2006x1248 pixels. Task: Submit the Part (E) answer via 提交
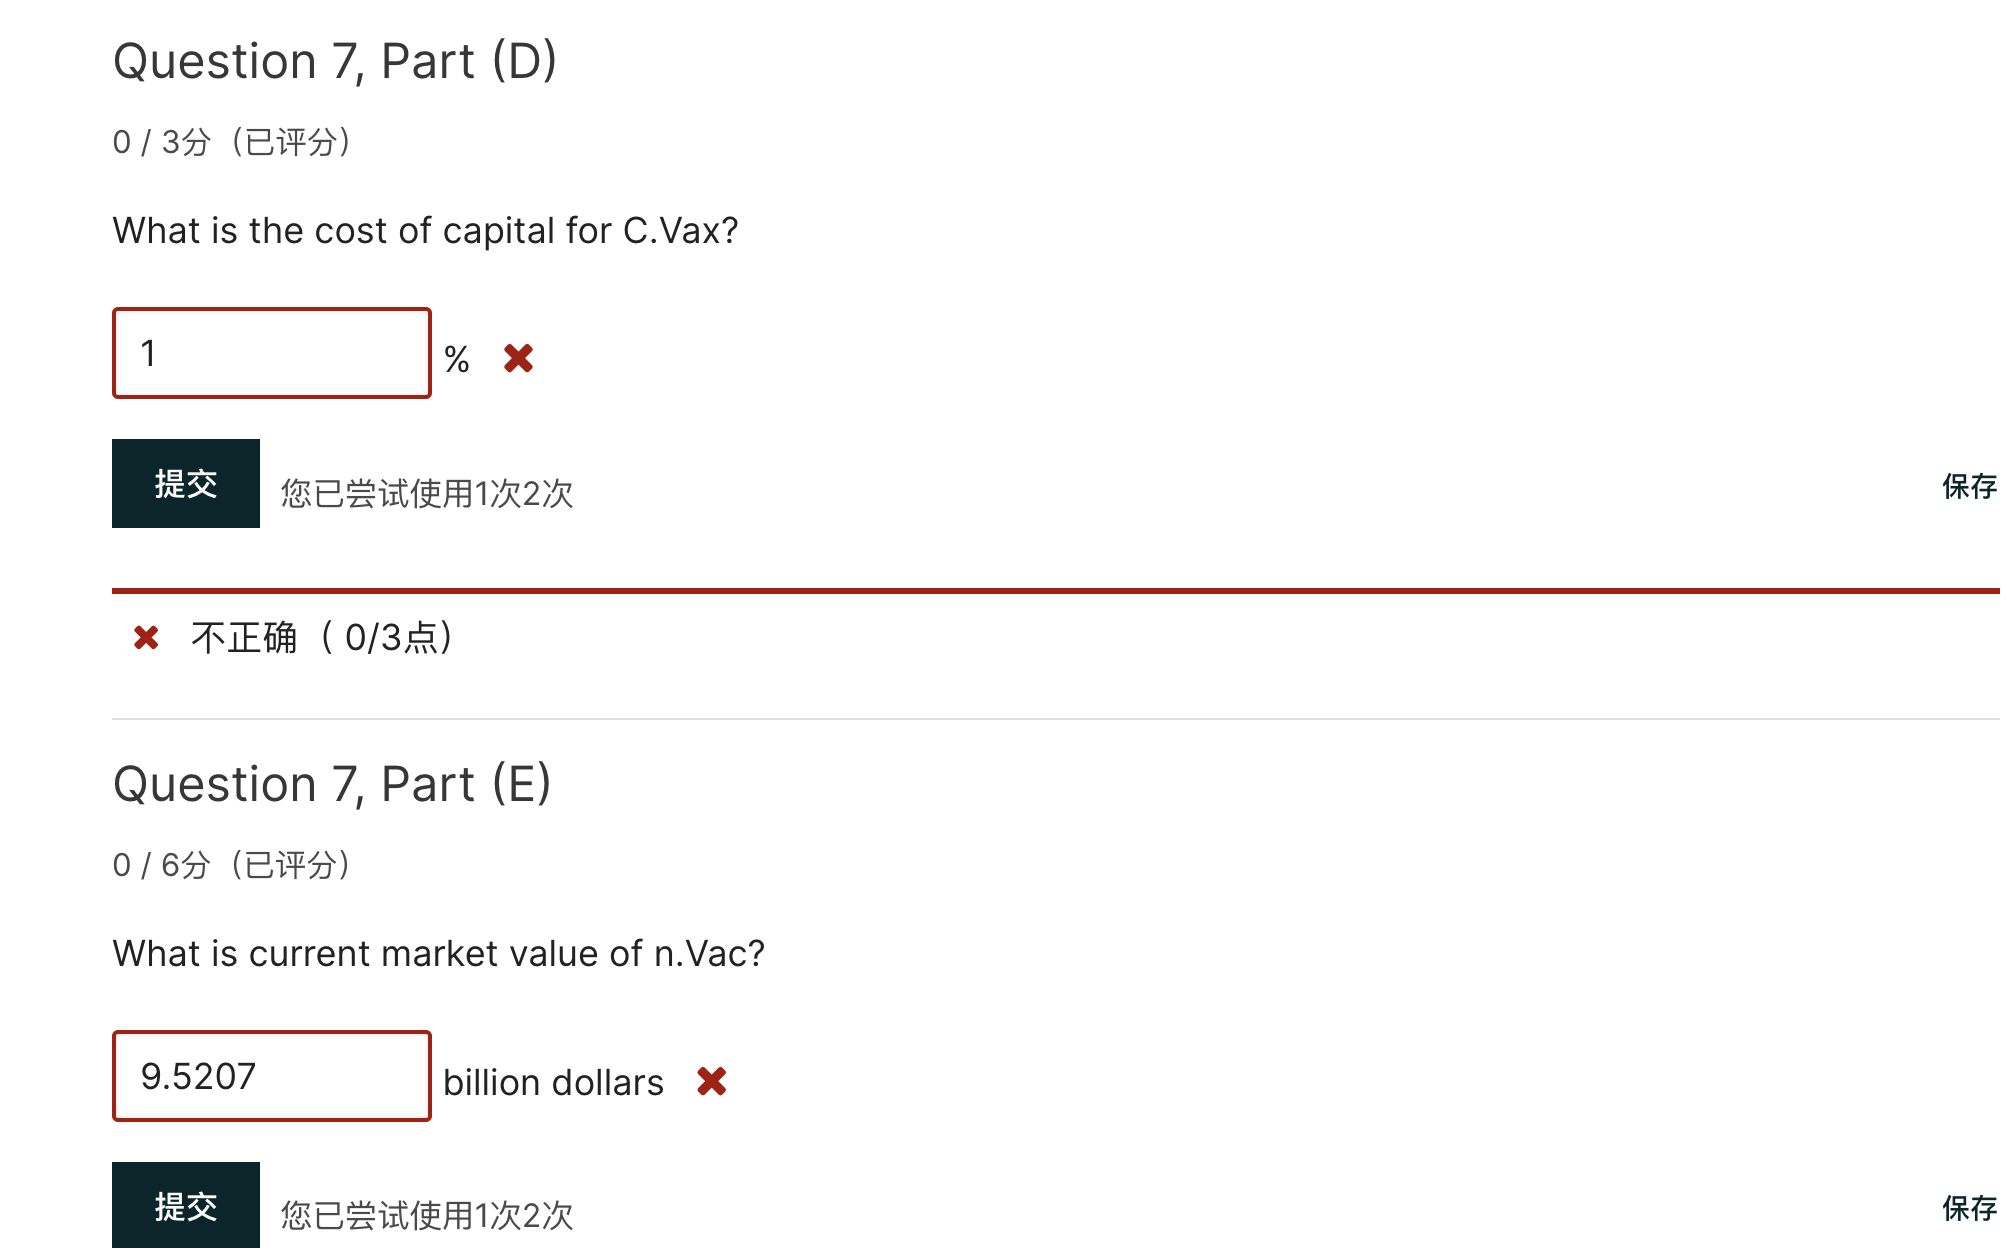click(x=184, y=1206)
